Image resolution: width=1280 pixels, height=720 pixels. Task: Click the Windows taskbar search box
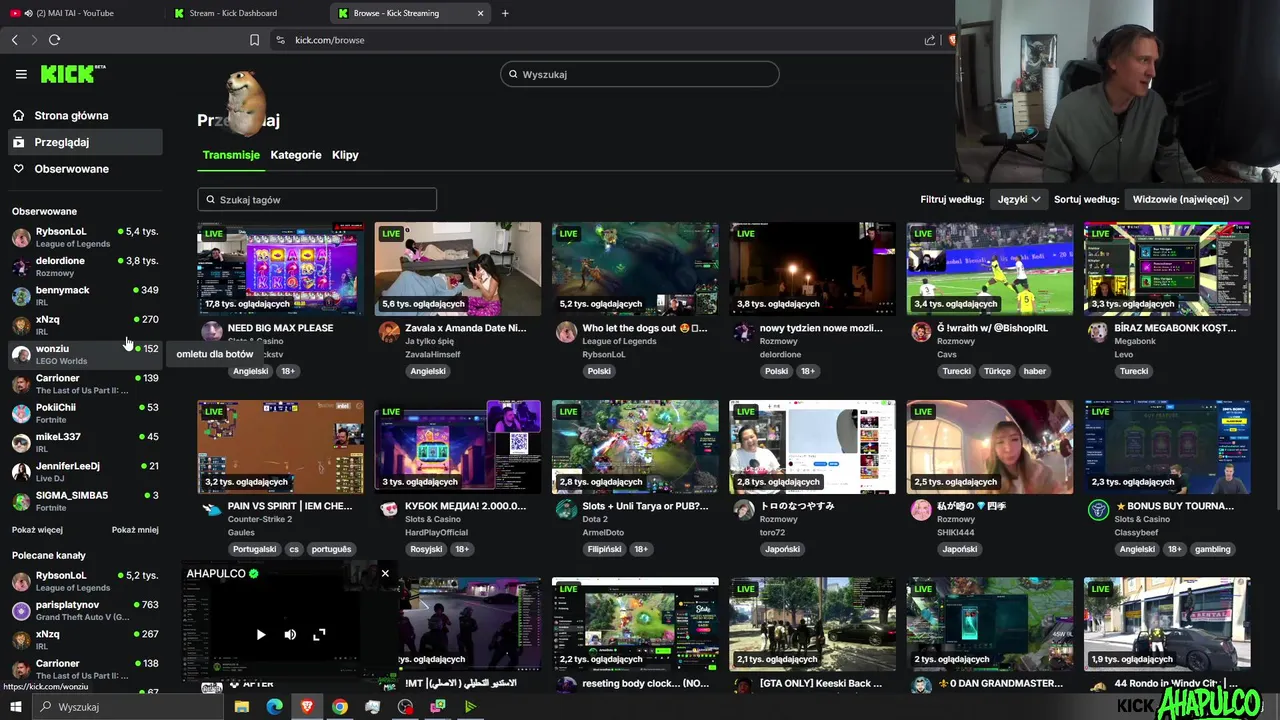[130, 707]
